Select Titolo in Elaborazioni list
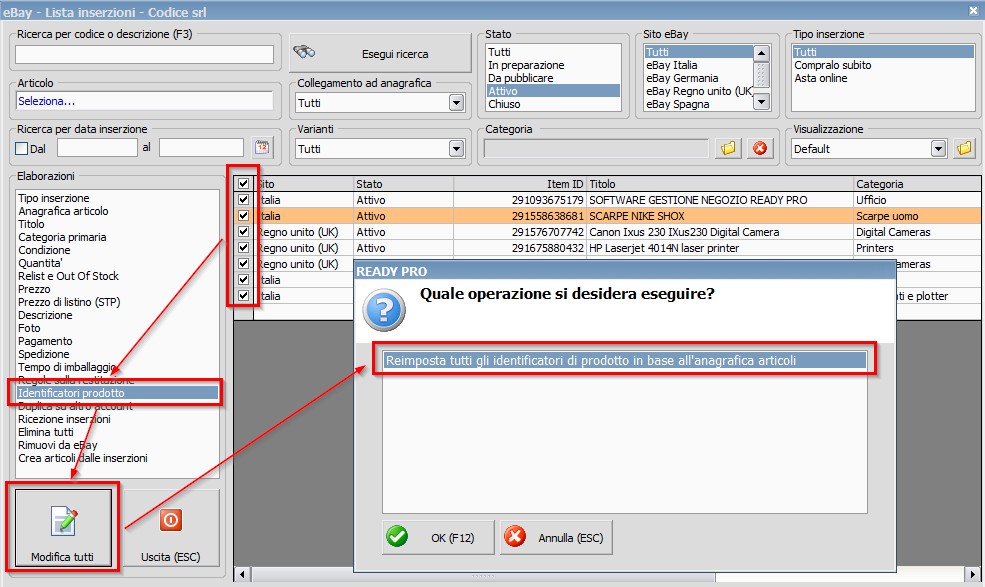Viewport: 985px width, 587px height. (117, 224)
